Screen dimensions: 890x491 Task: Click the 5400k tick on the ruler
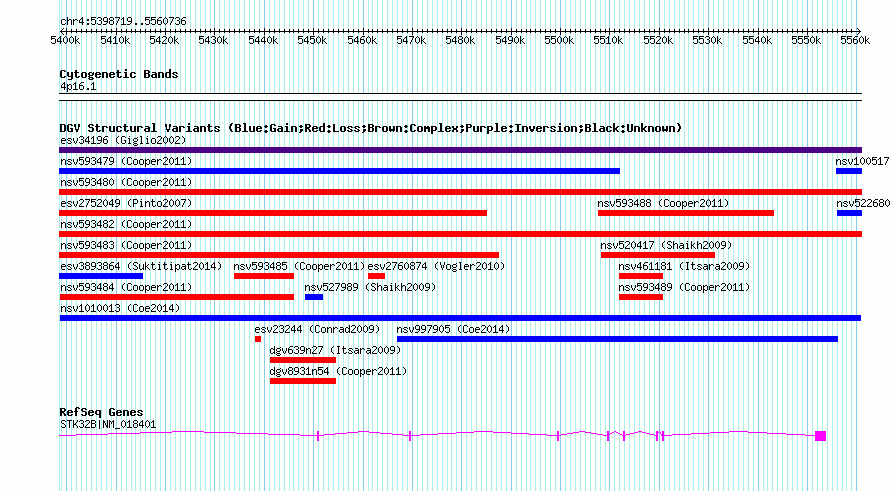point(65,40)
